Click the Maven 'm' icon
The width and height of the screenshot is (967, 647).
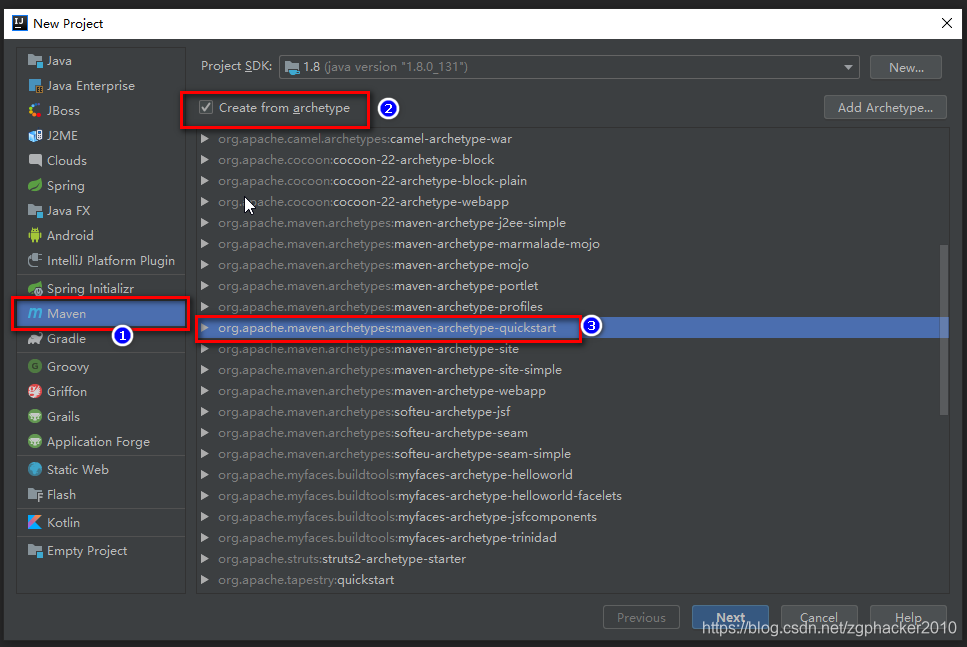pos(35,313)
